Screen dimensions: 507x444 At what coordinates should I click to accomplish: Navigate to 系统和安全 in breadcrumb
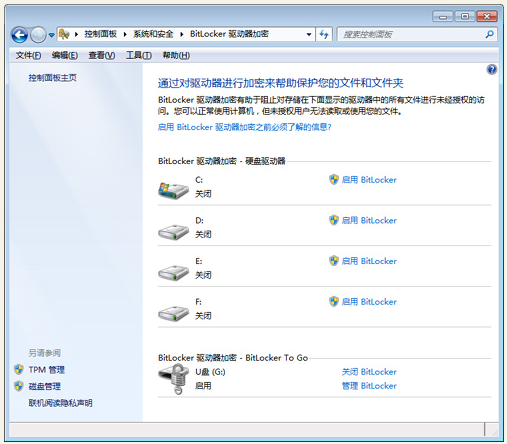tap(153, 34)
